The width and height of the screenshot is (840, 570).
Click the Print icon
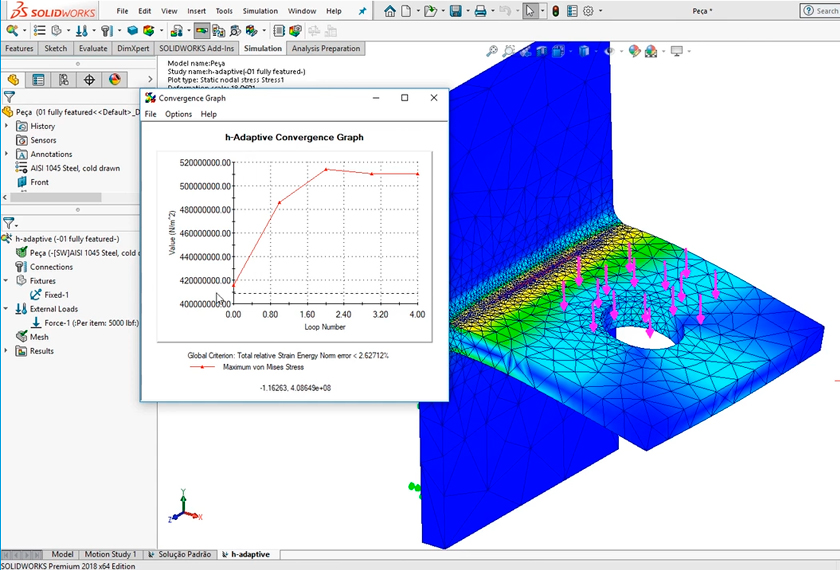click(481, 11)
